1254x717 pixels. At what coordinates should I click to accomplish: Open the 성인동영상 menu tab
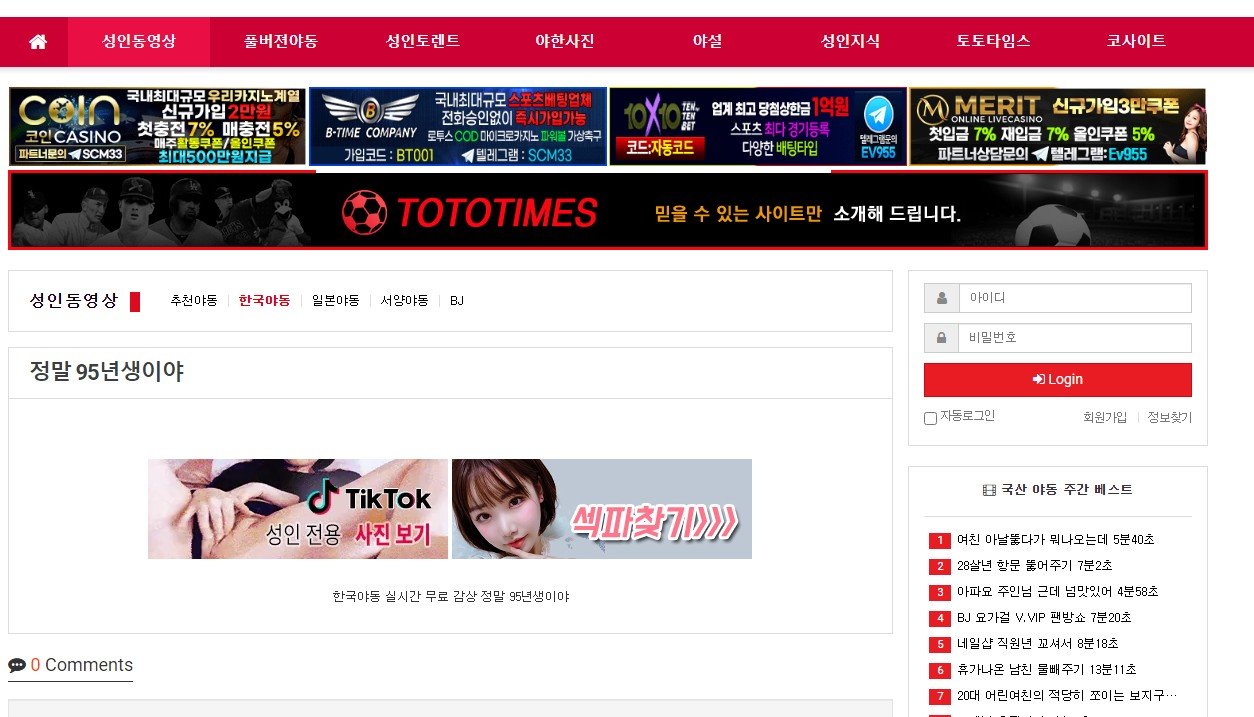point(139,42)
